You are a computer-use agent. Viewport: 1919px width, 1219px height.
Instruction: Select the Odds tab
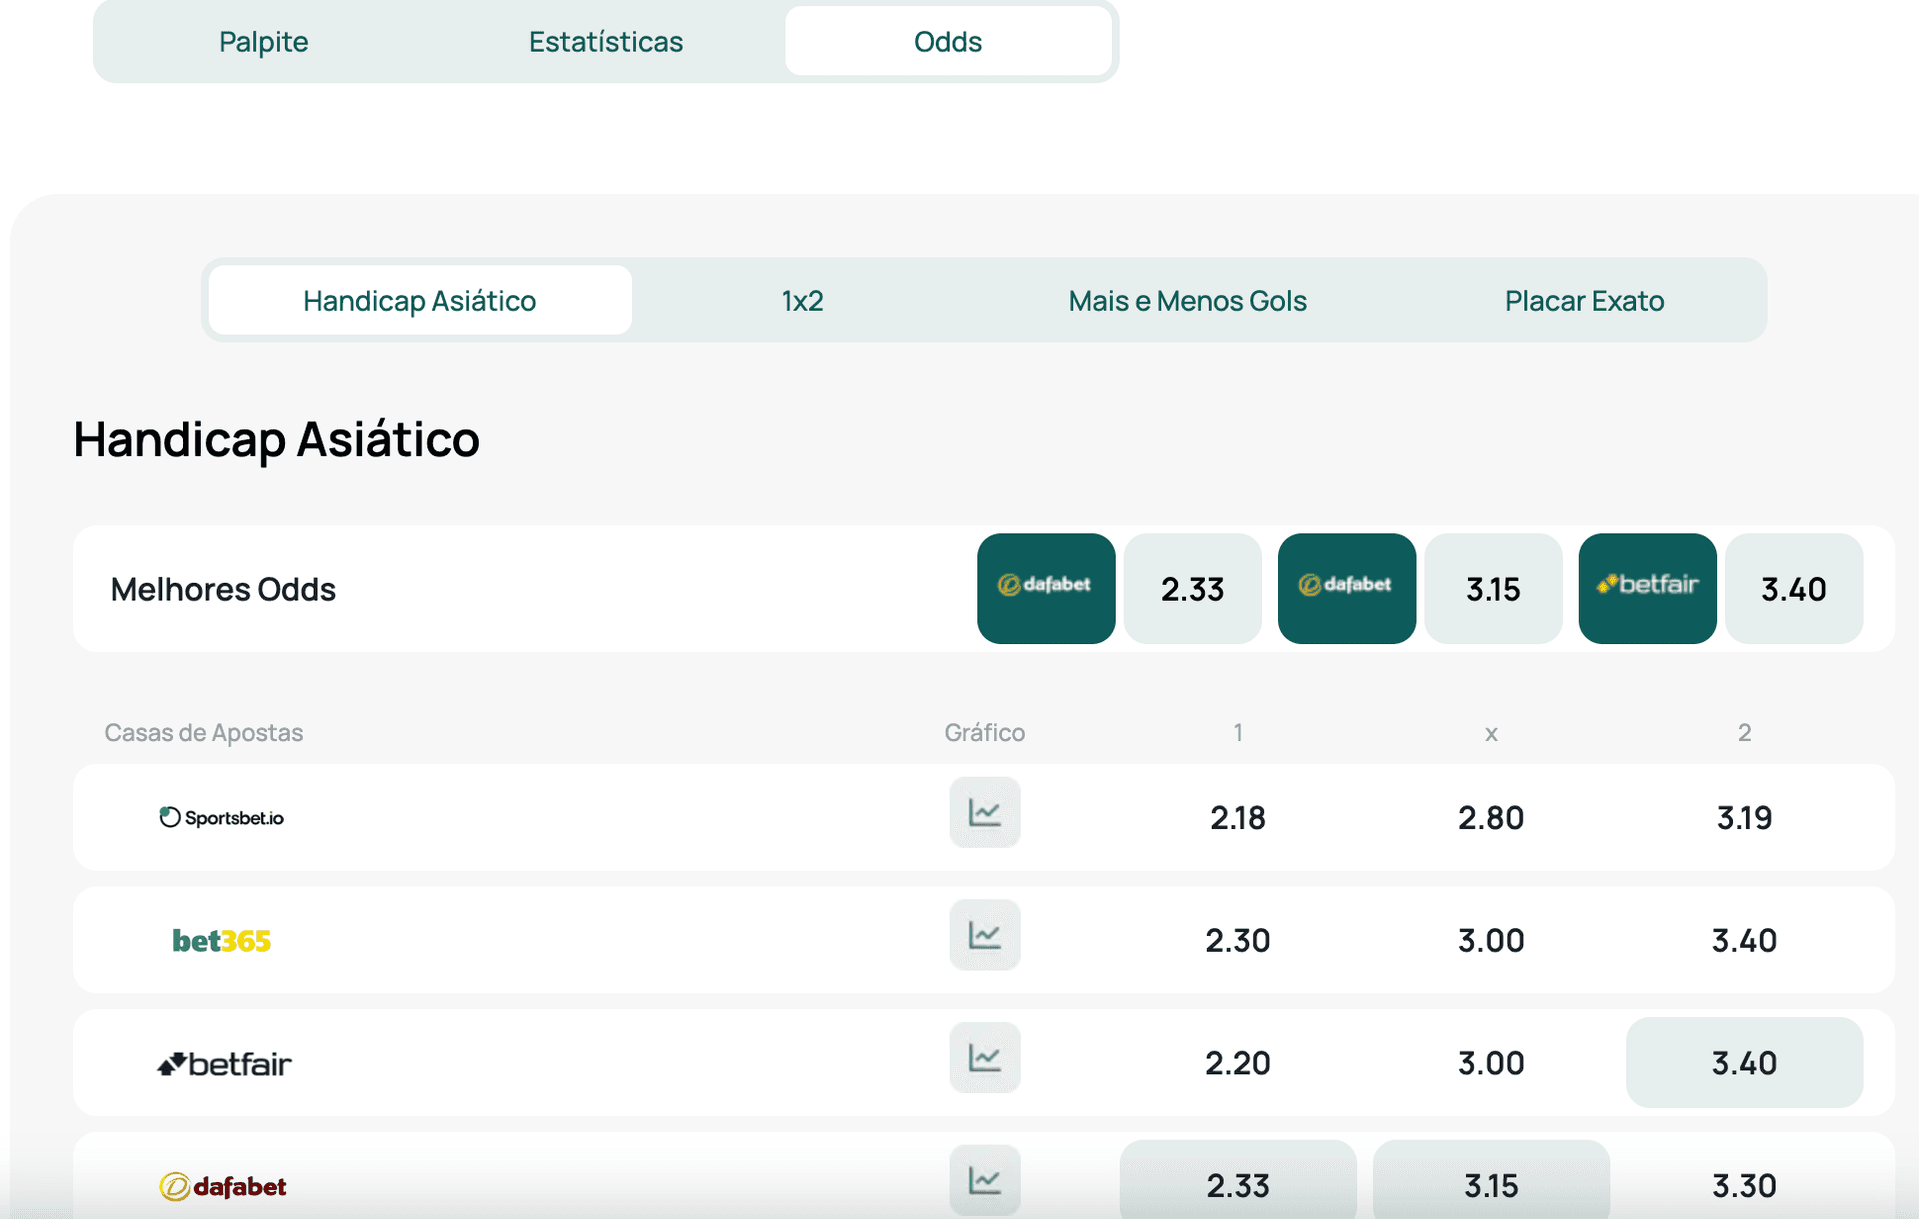tap(948, 41)
